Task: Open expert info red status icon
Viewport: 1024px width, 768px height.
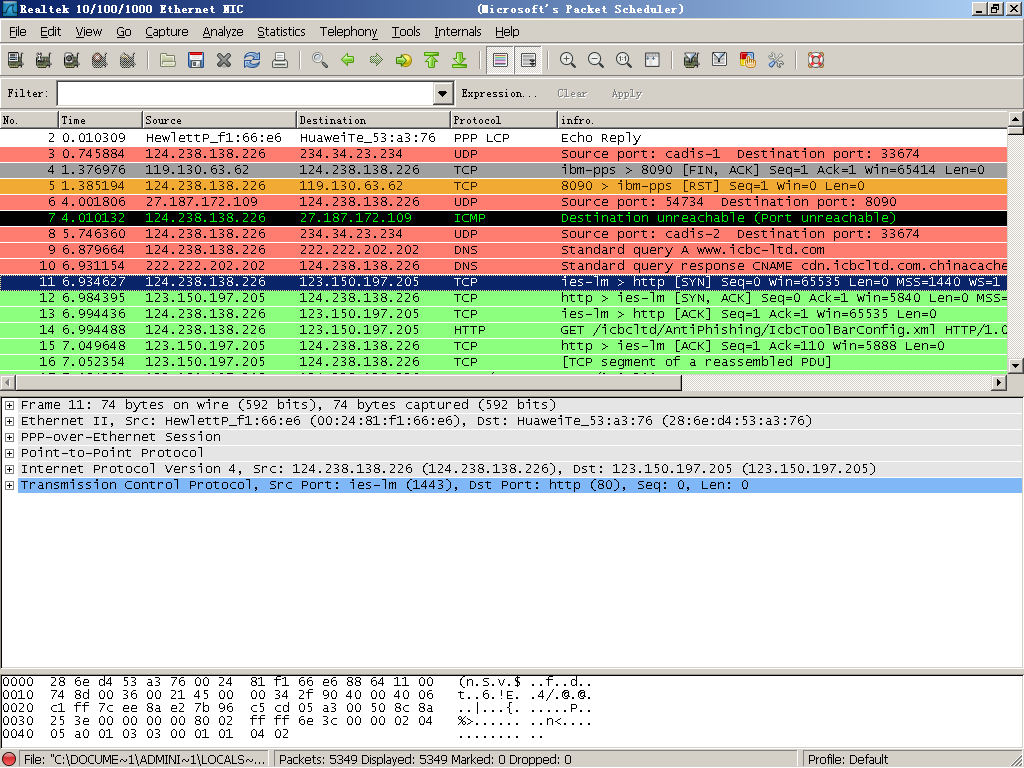Action: (x=10, y=760)
